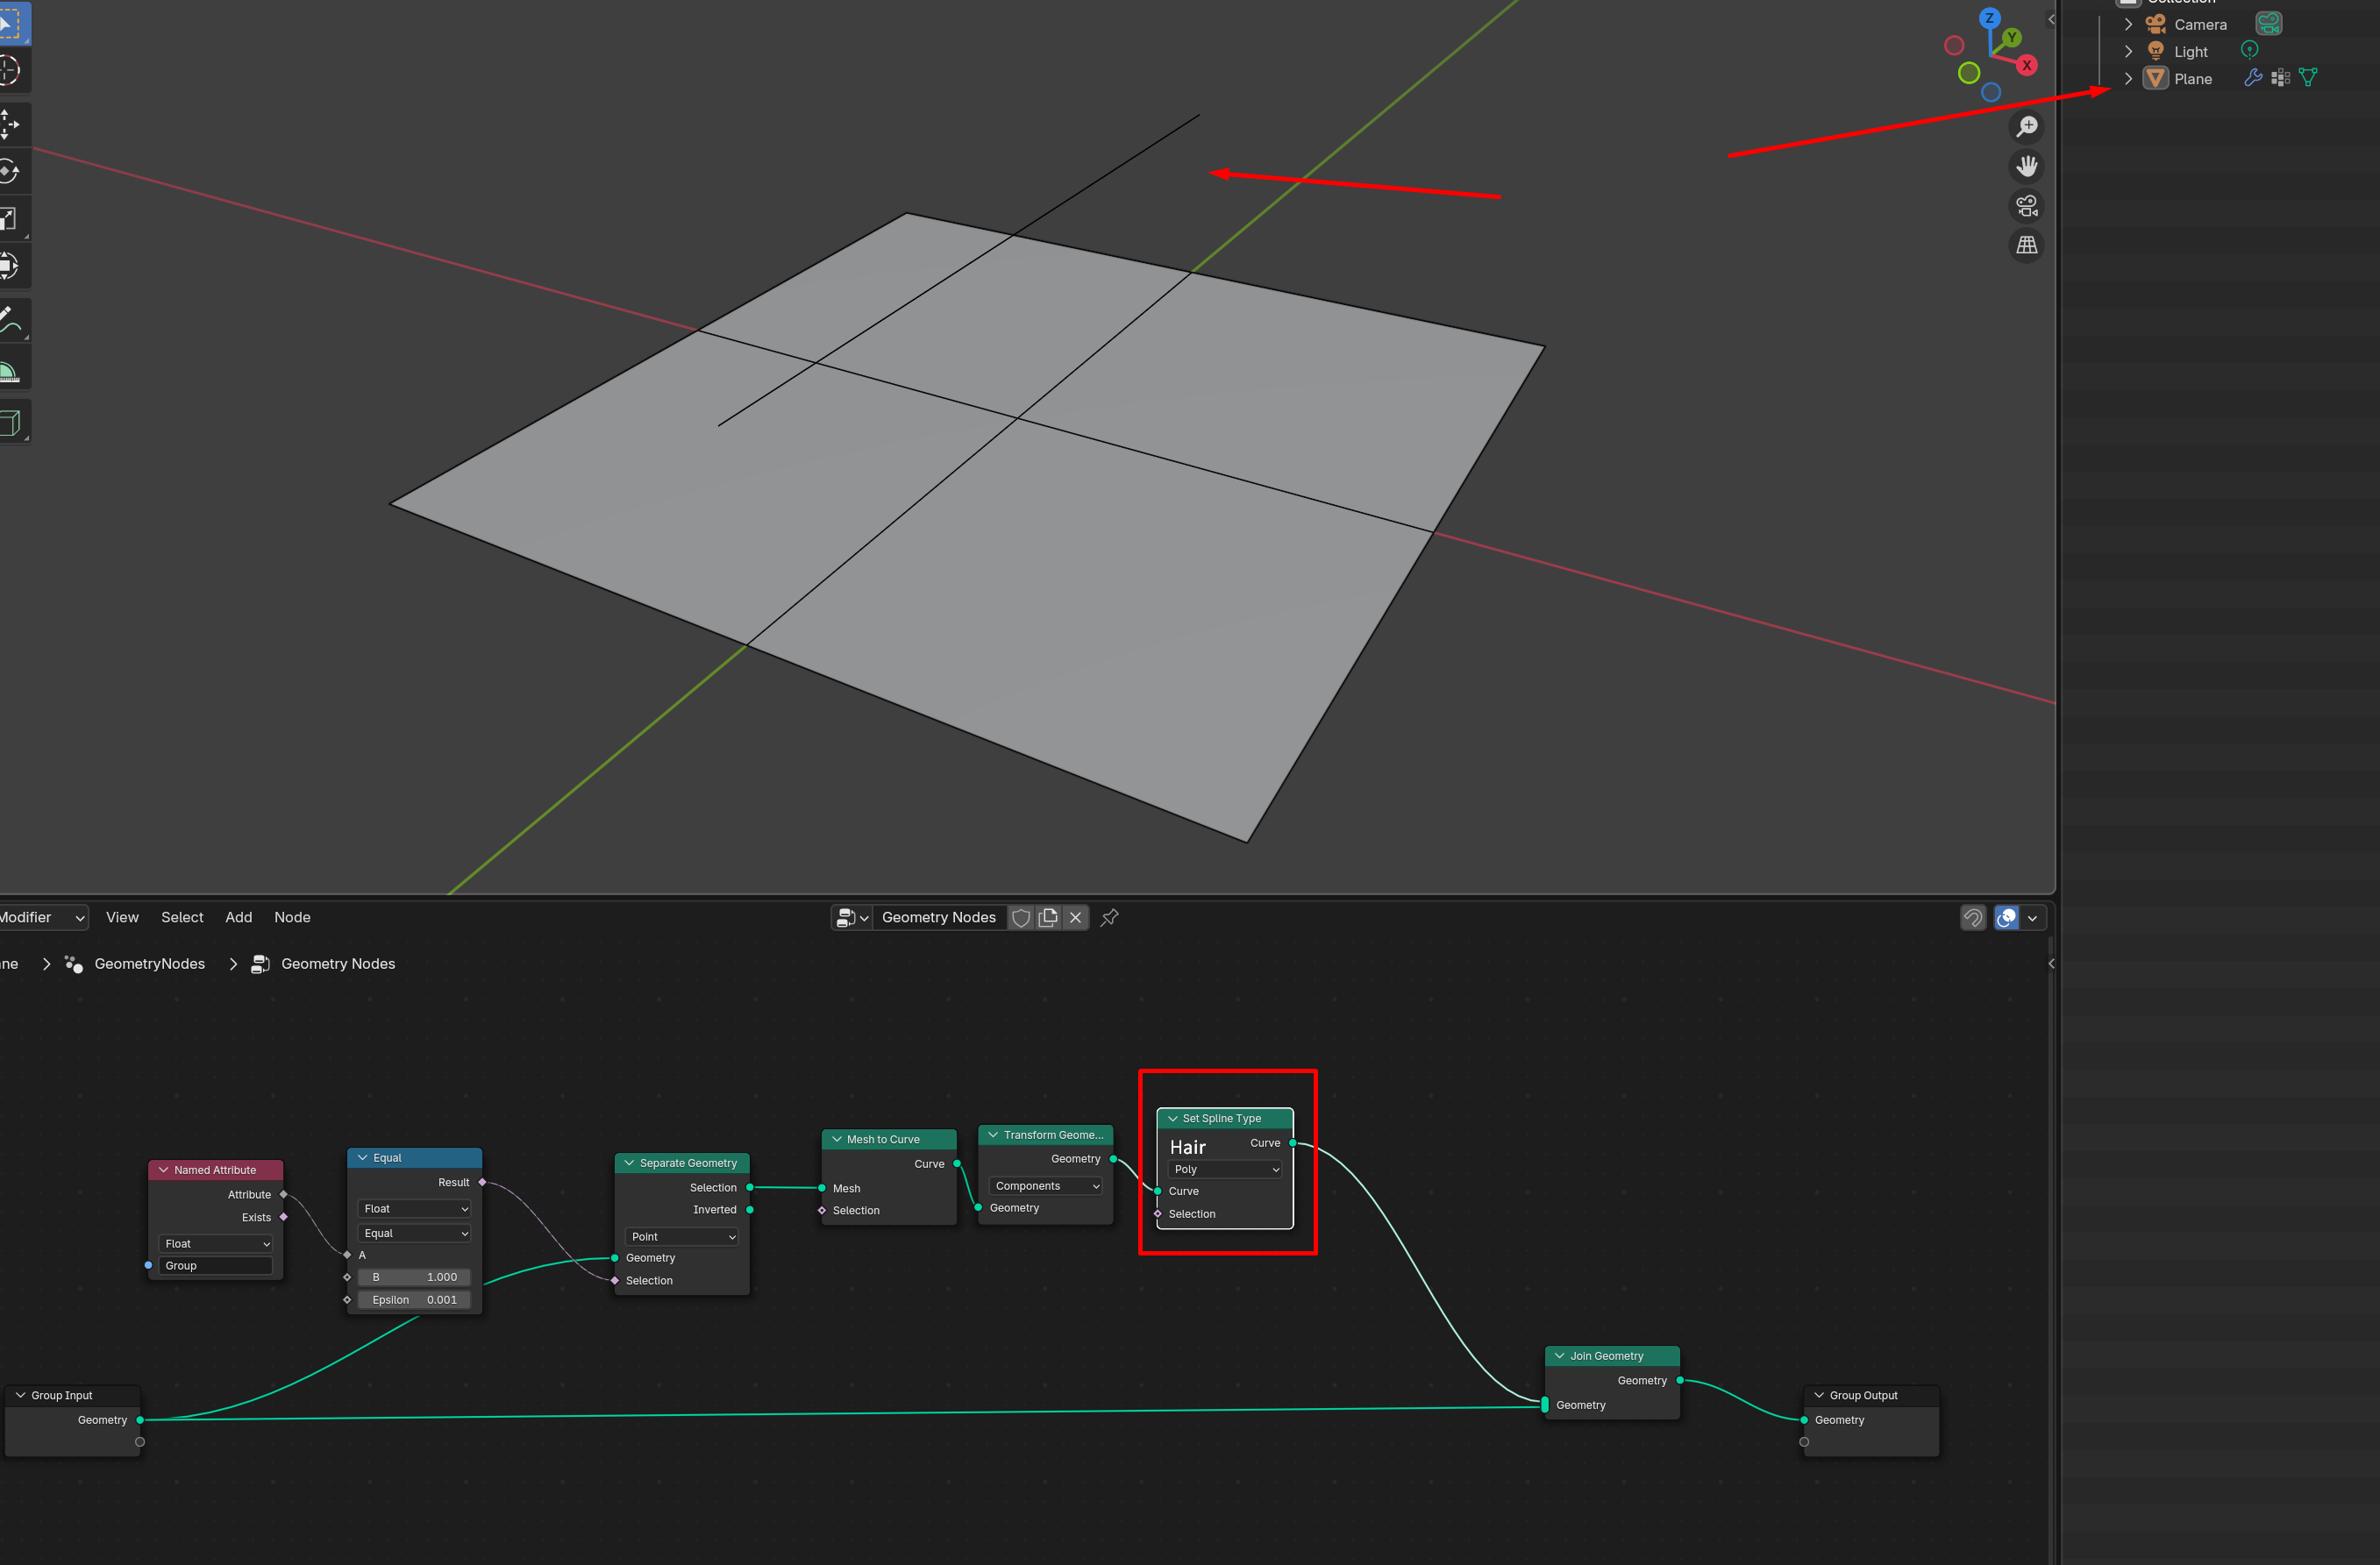2380x1565 pixels.
Task: Collapse the Set Spline Type node
Action: click(x=1172, y=1119)
